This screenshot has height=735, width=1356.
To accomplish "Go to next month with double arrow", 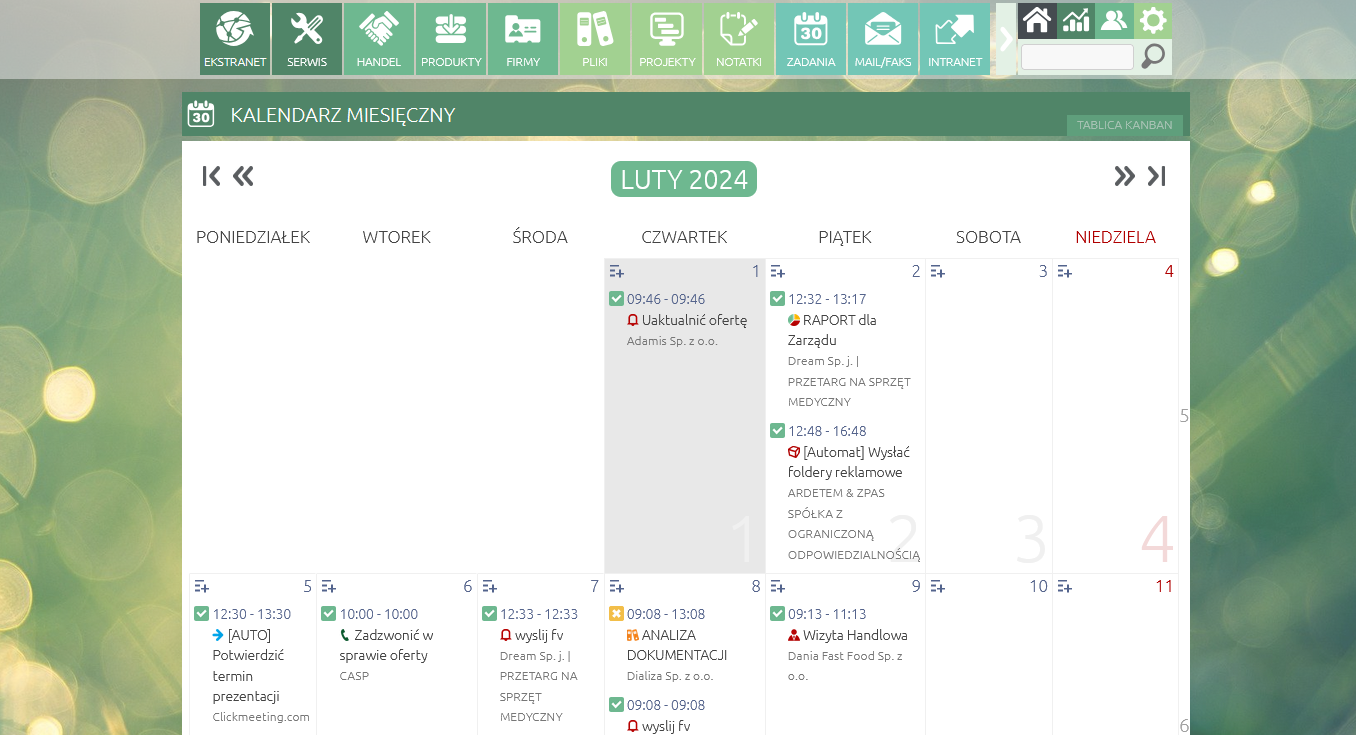I will tap(1124, 176).
